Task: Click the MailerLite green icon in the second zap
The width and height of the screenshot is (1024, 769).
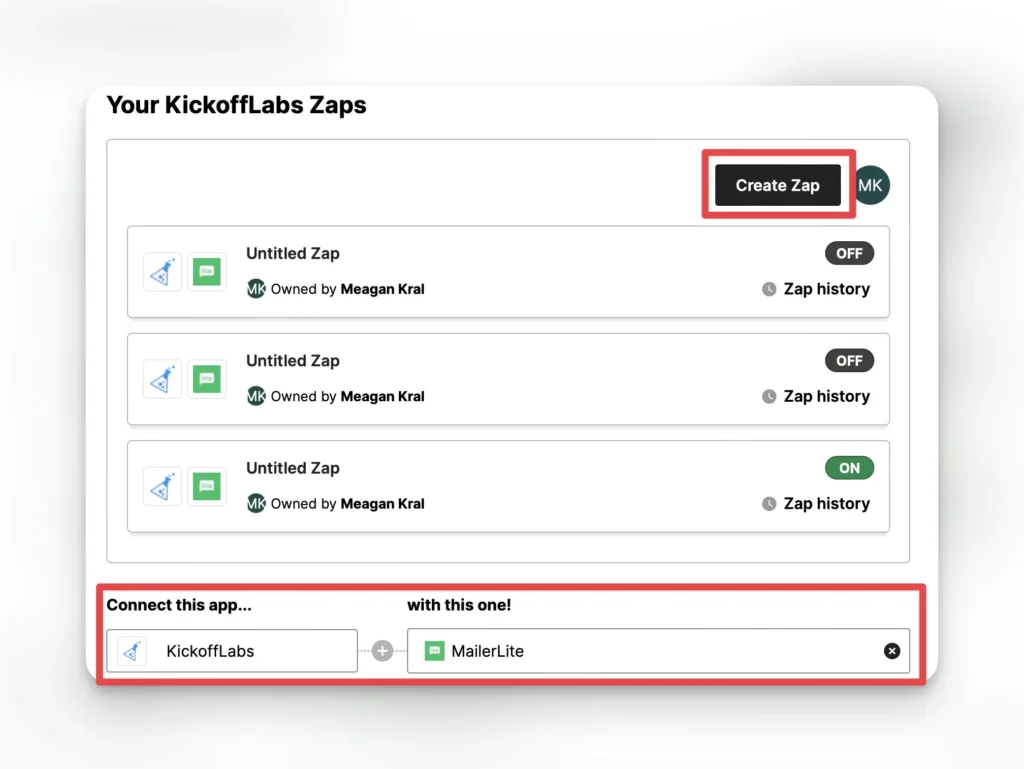Action: [x=206, y=379]
